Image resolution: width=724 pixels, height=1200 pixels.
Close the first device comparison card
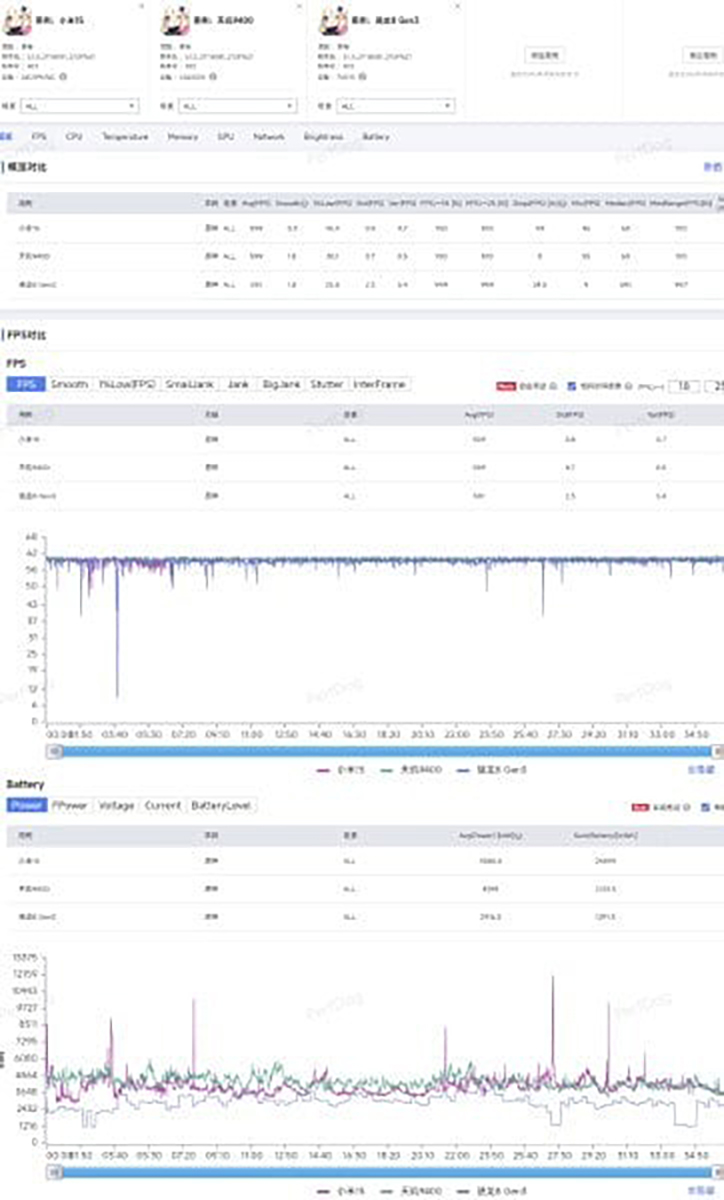click(140, 6)
